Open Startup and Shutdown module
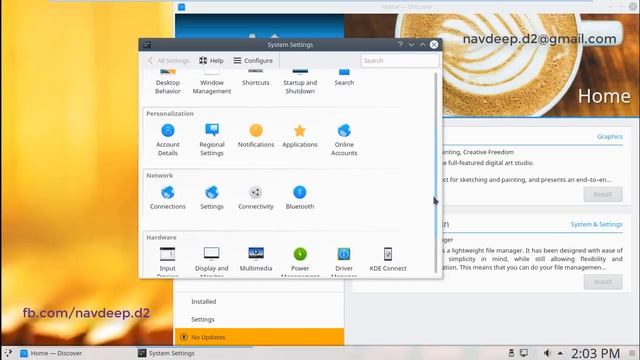 (x=300, y=82)
